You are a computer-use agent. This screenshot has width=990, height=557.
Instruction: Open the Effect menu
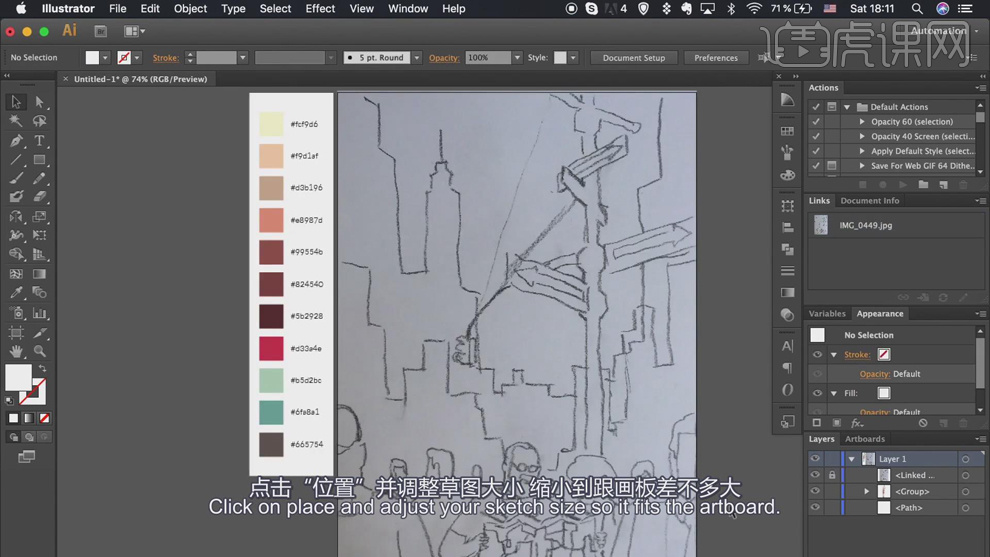tap(320, 9)
